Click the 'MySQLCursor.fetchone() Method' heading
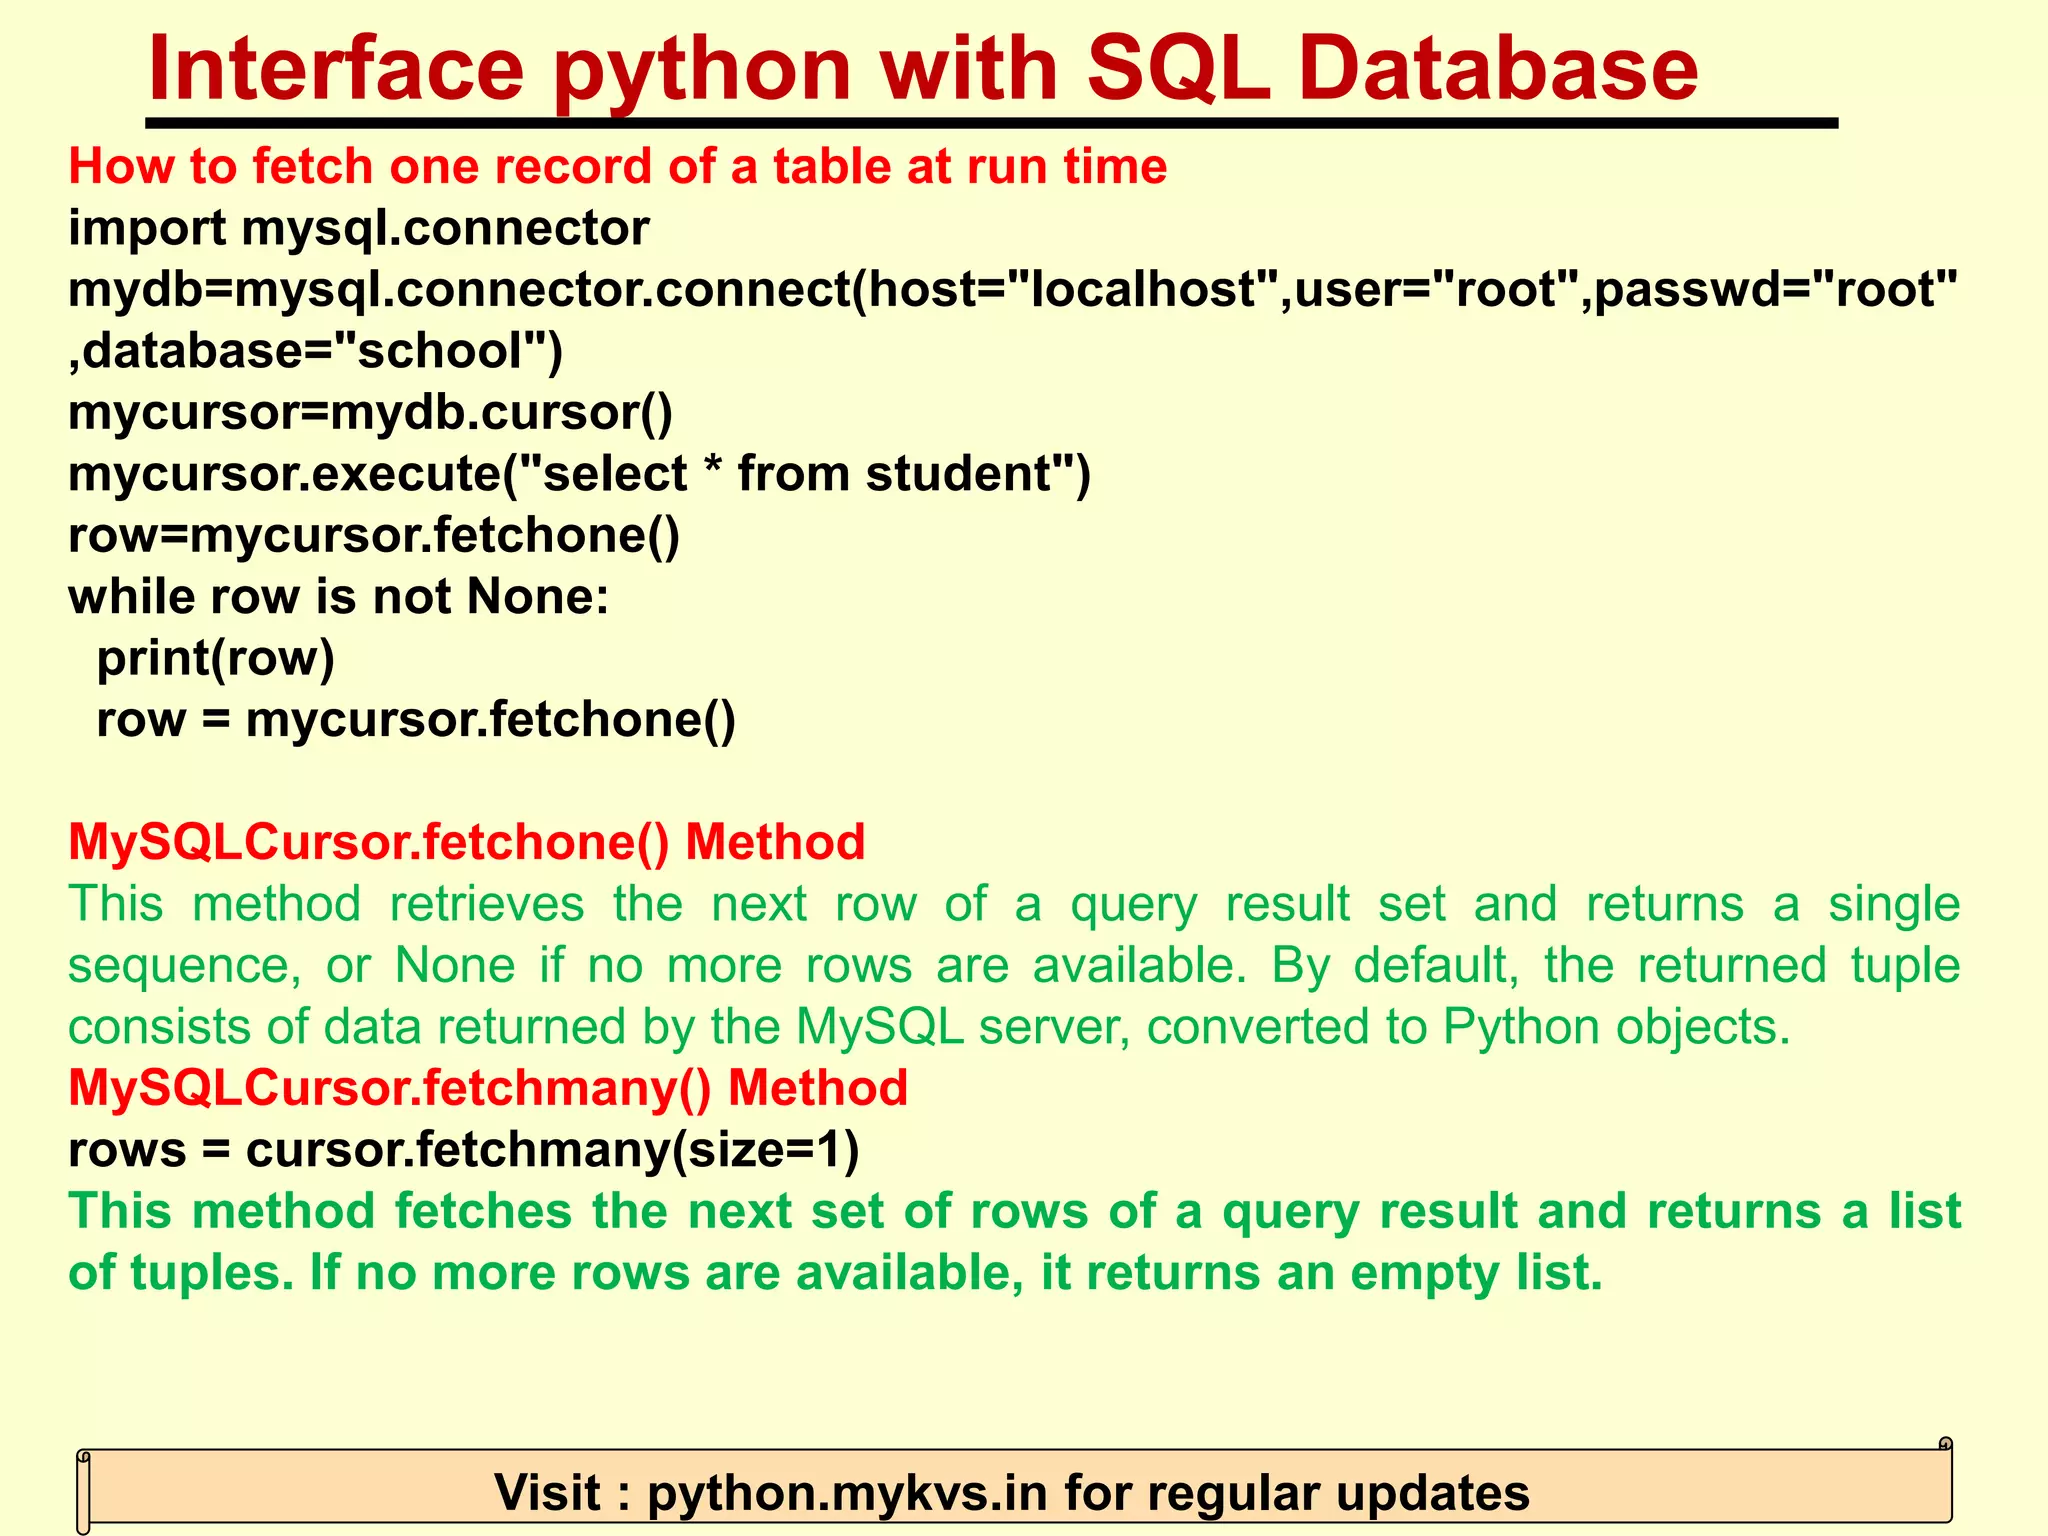This screenshot has width=2048, height=1536. click(x=466, y=842)
